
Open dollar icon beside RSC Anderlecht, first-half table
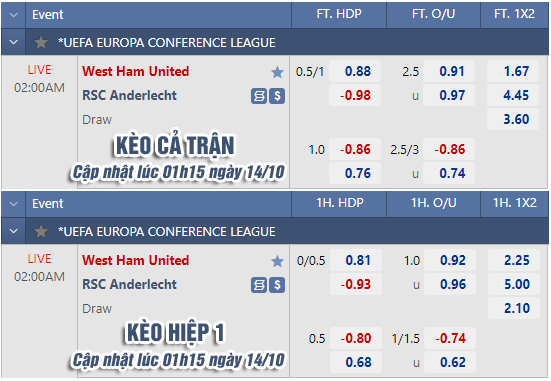277,285
